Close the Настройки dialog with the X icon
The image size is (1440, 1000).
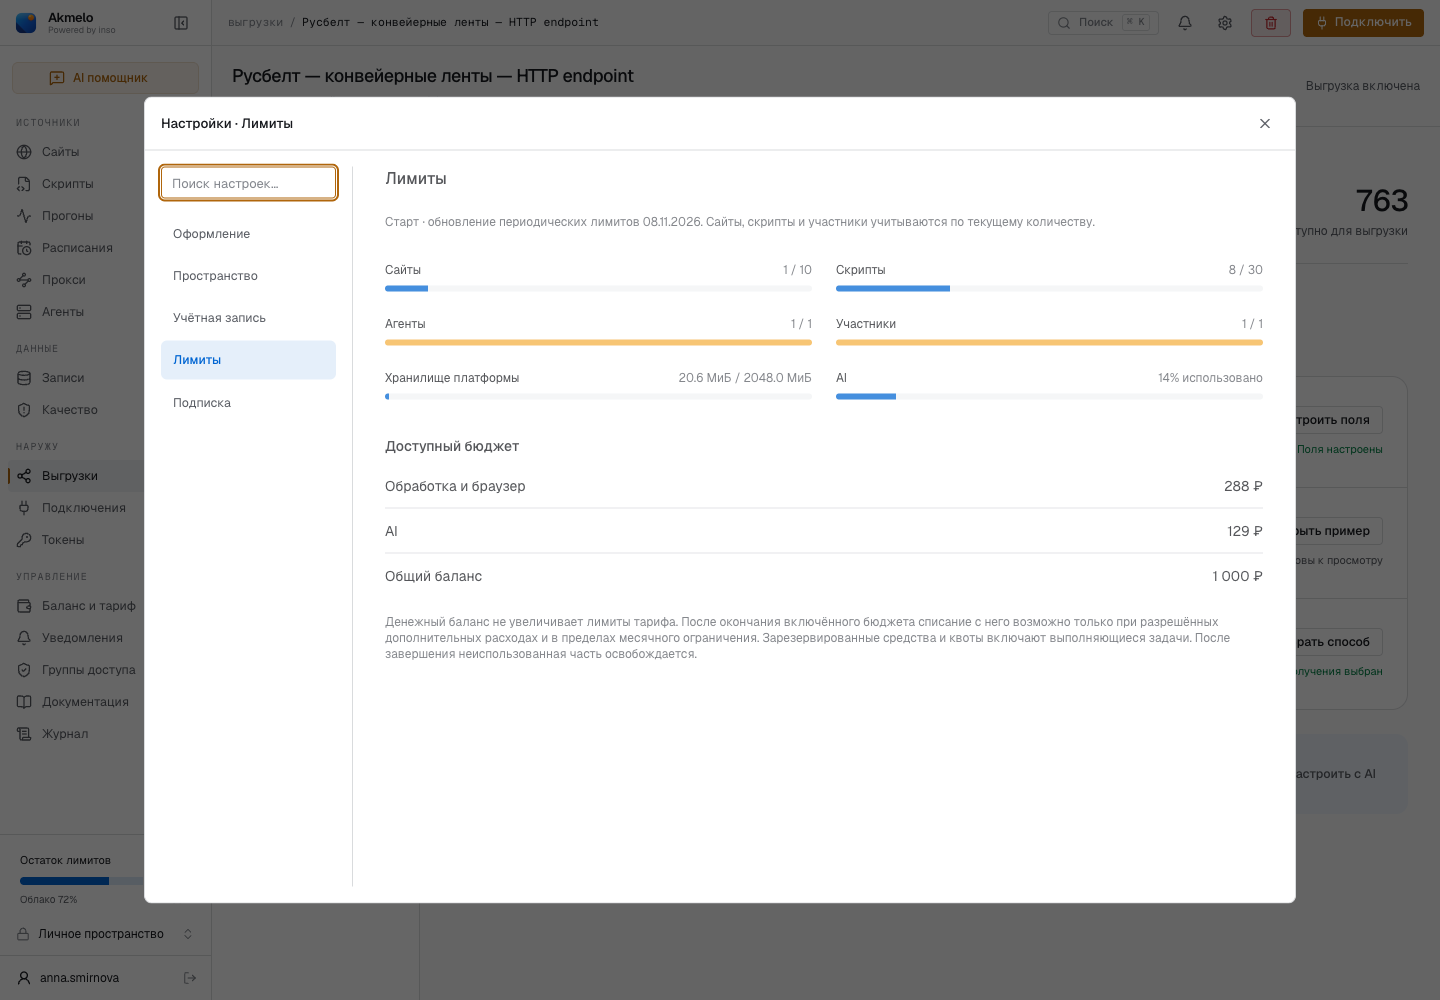1265,123
